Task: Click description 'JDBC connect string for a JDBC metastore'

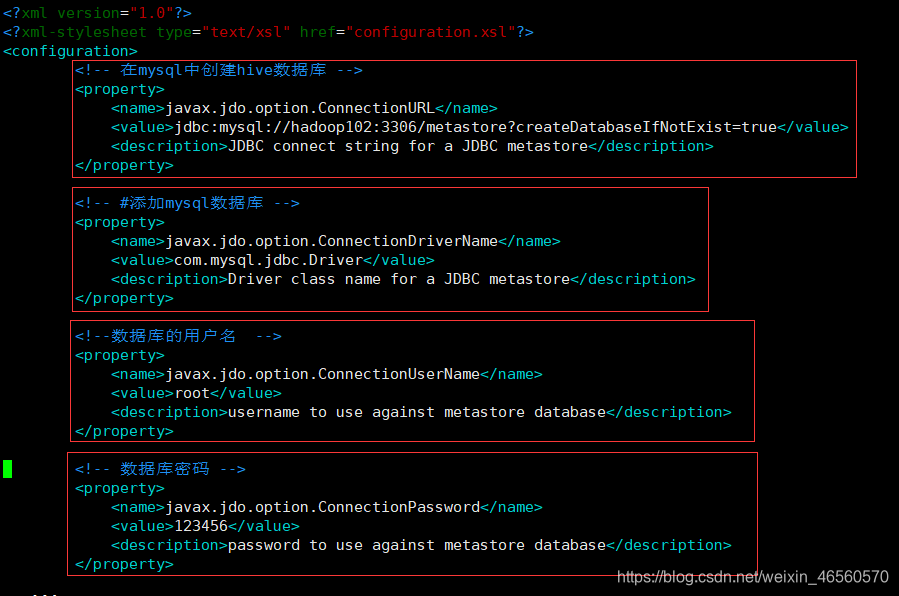Action: 412,146
